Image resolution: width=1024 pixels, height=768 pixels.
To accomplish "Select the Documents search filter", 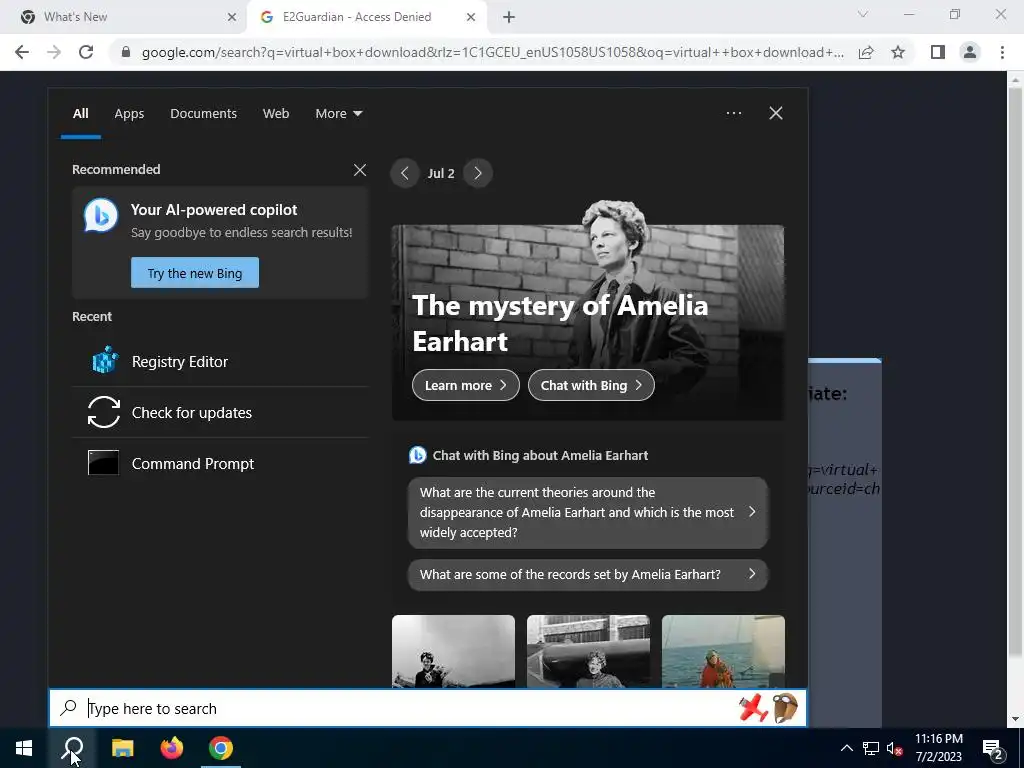I will [203, 114].
